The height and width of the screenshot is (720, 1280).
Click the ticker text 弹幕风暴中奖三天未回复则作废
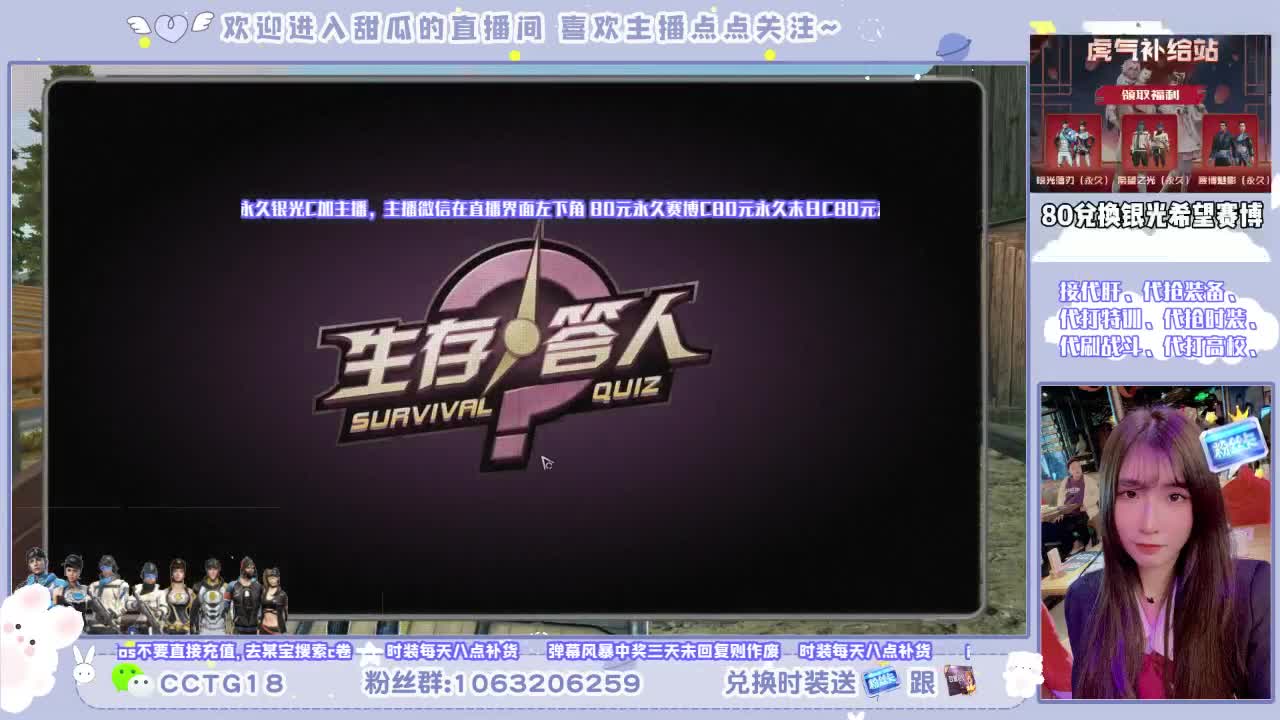(663, 651)
